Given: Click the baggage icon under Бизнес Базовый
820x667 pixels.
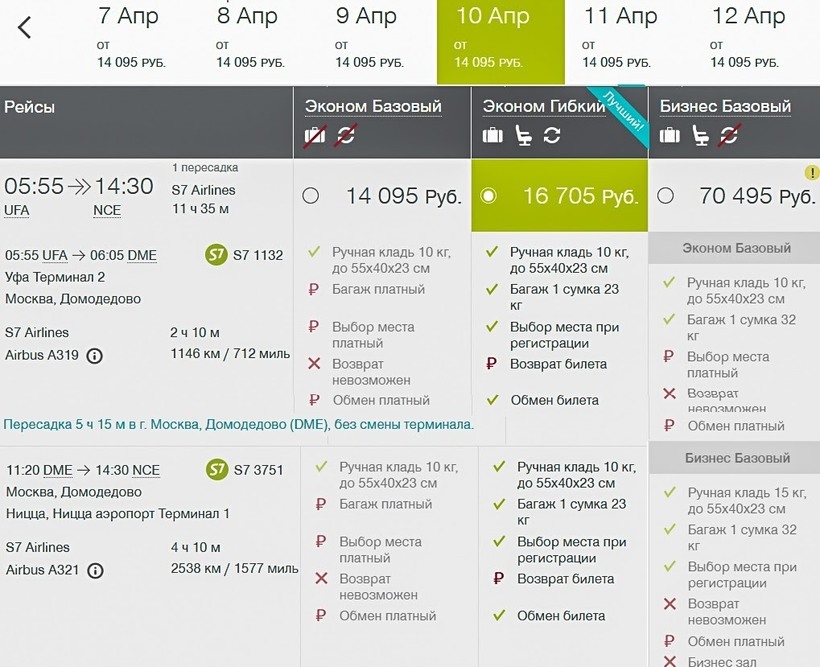Looking at the screenshot, I should tap(670, 135).
